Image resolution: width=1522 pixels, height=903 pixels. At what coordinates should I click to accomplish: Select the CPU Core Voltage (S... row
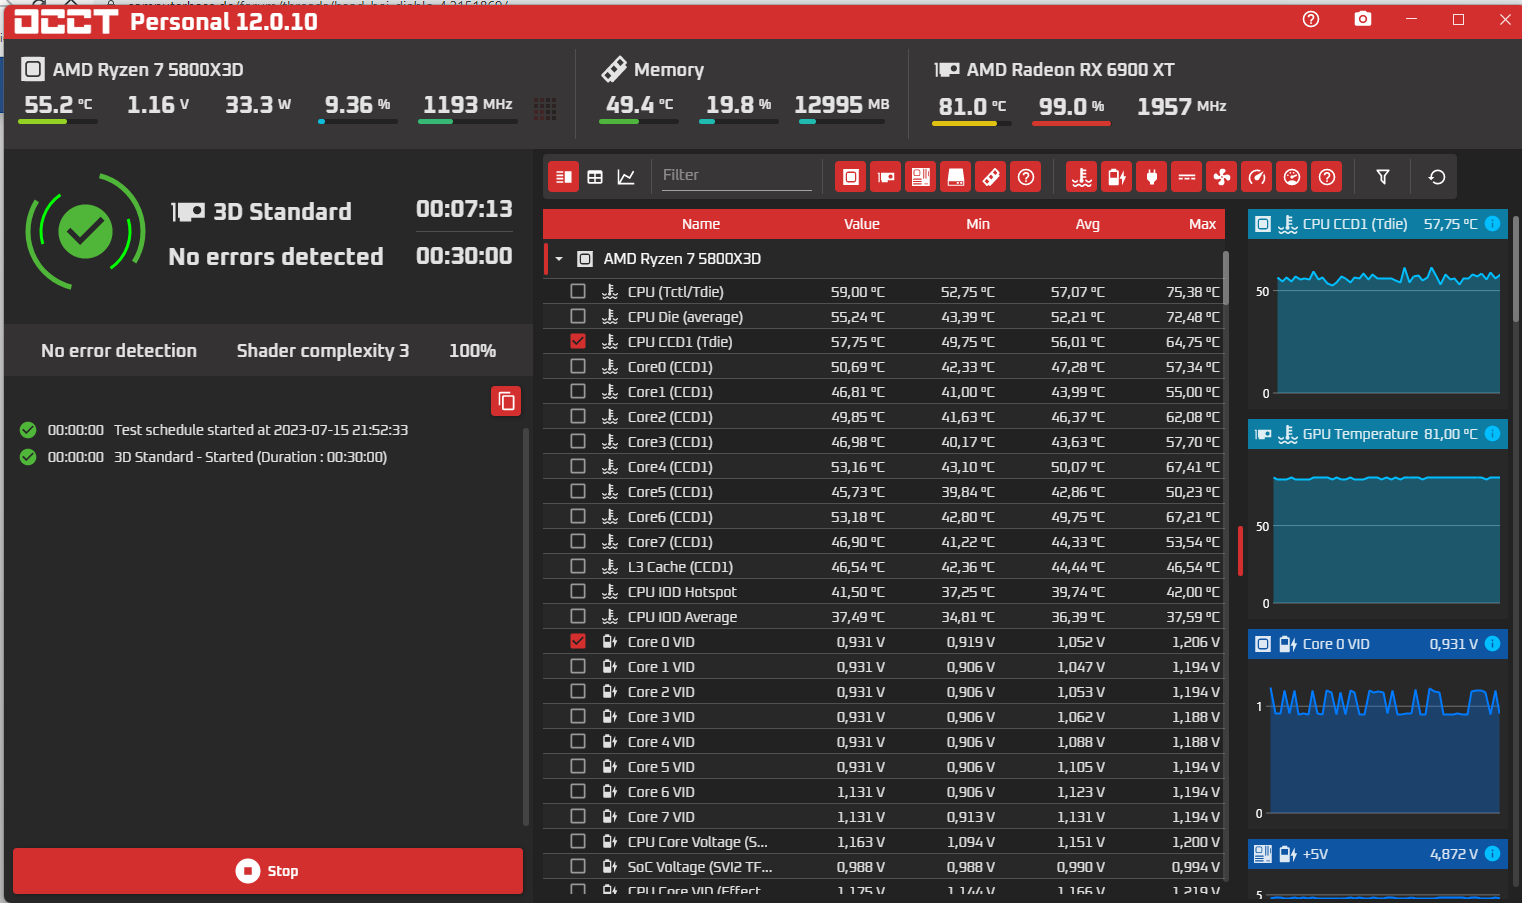884,842
